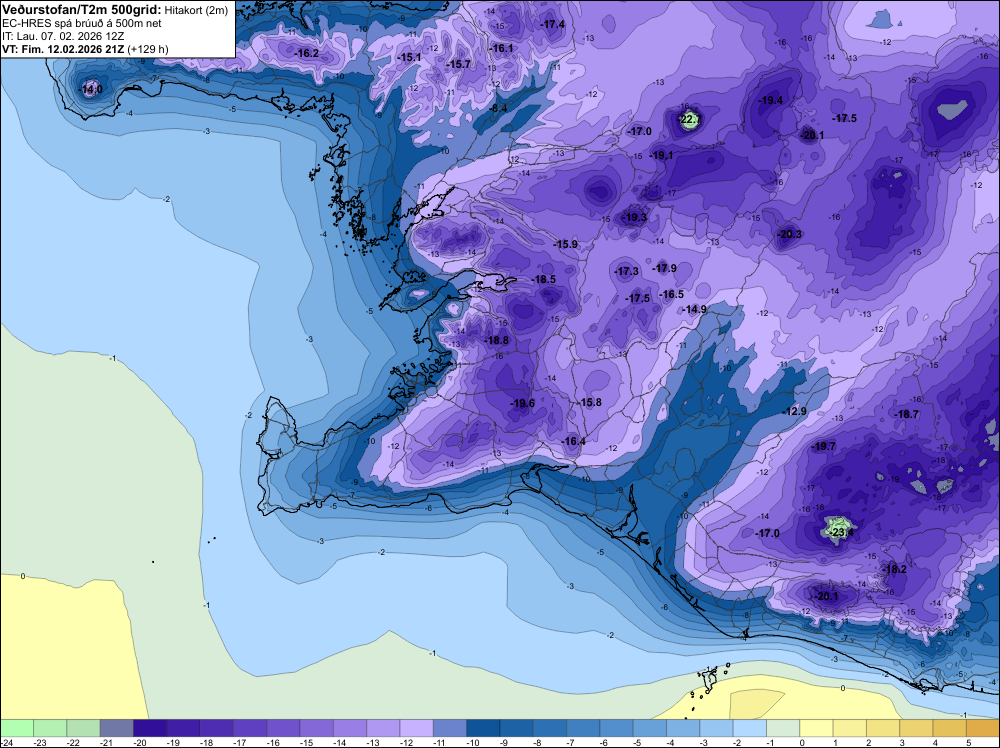Screen dimensions: 1000x748
Task: Click the valid time "VT: Fim. 12.02.2026 21Z"
Action: (x=63, y=49)
